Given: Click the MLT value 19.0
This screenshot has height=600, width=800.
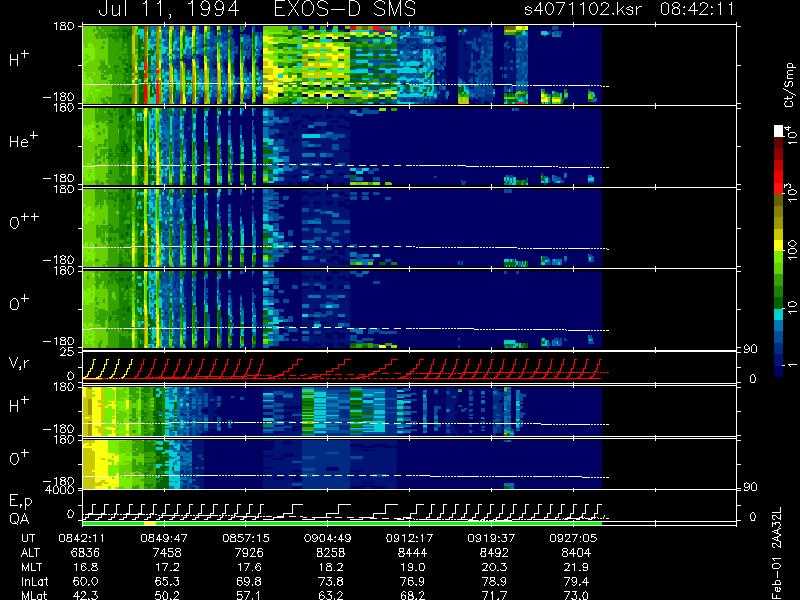Looking at the screenshot, I should [x=412, y=567].
